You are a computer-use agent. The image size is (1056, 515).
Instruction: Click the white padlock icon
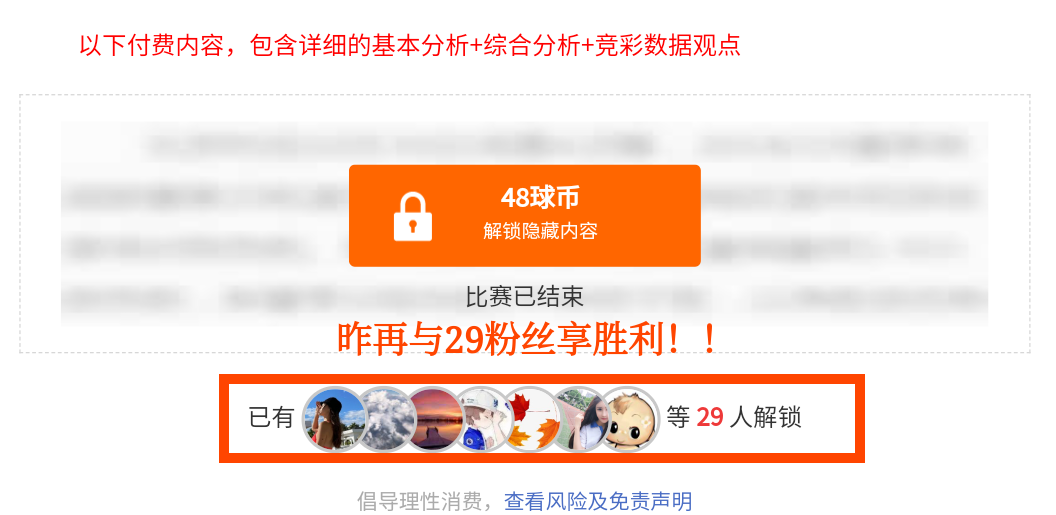[412, 217]
